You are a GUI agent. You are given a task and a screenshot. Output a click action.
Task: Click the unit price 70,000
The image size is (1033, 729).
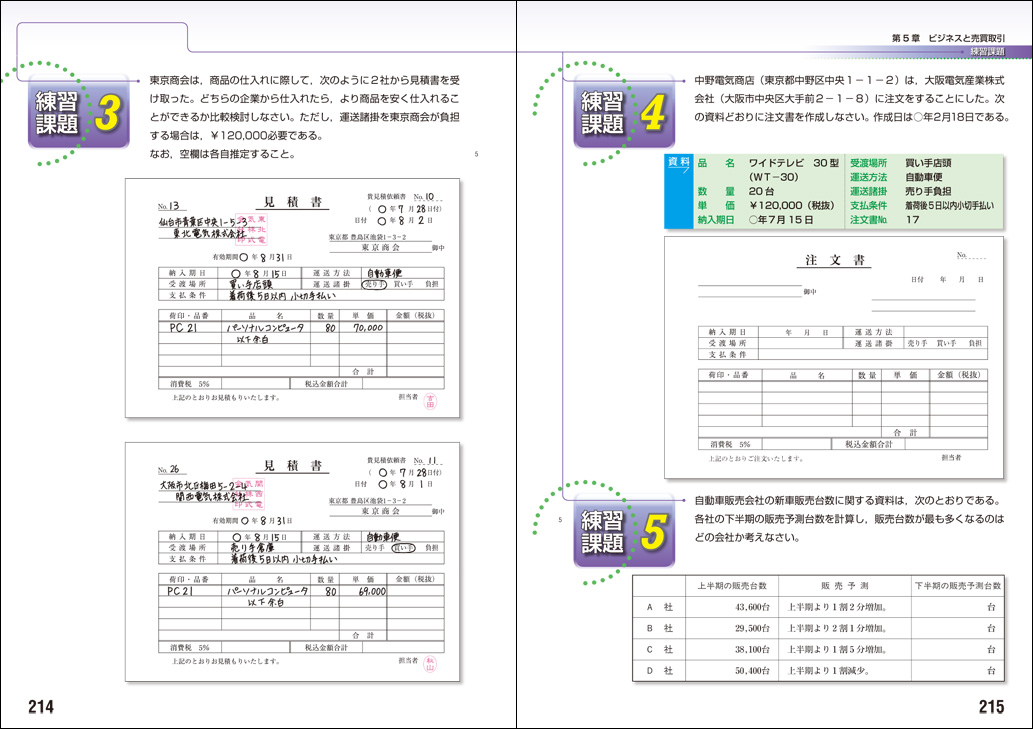tap(368, 327)
